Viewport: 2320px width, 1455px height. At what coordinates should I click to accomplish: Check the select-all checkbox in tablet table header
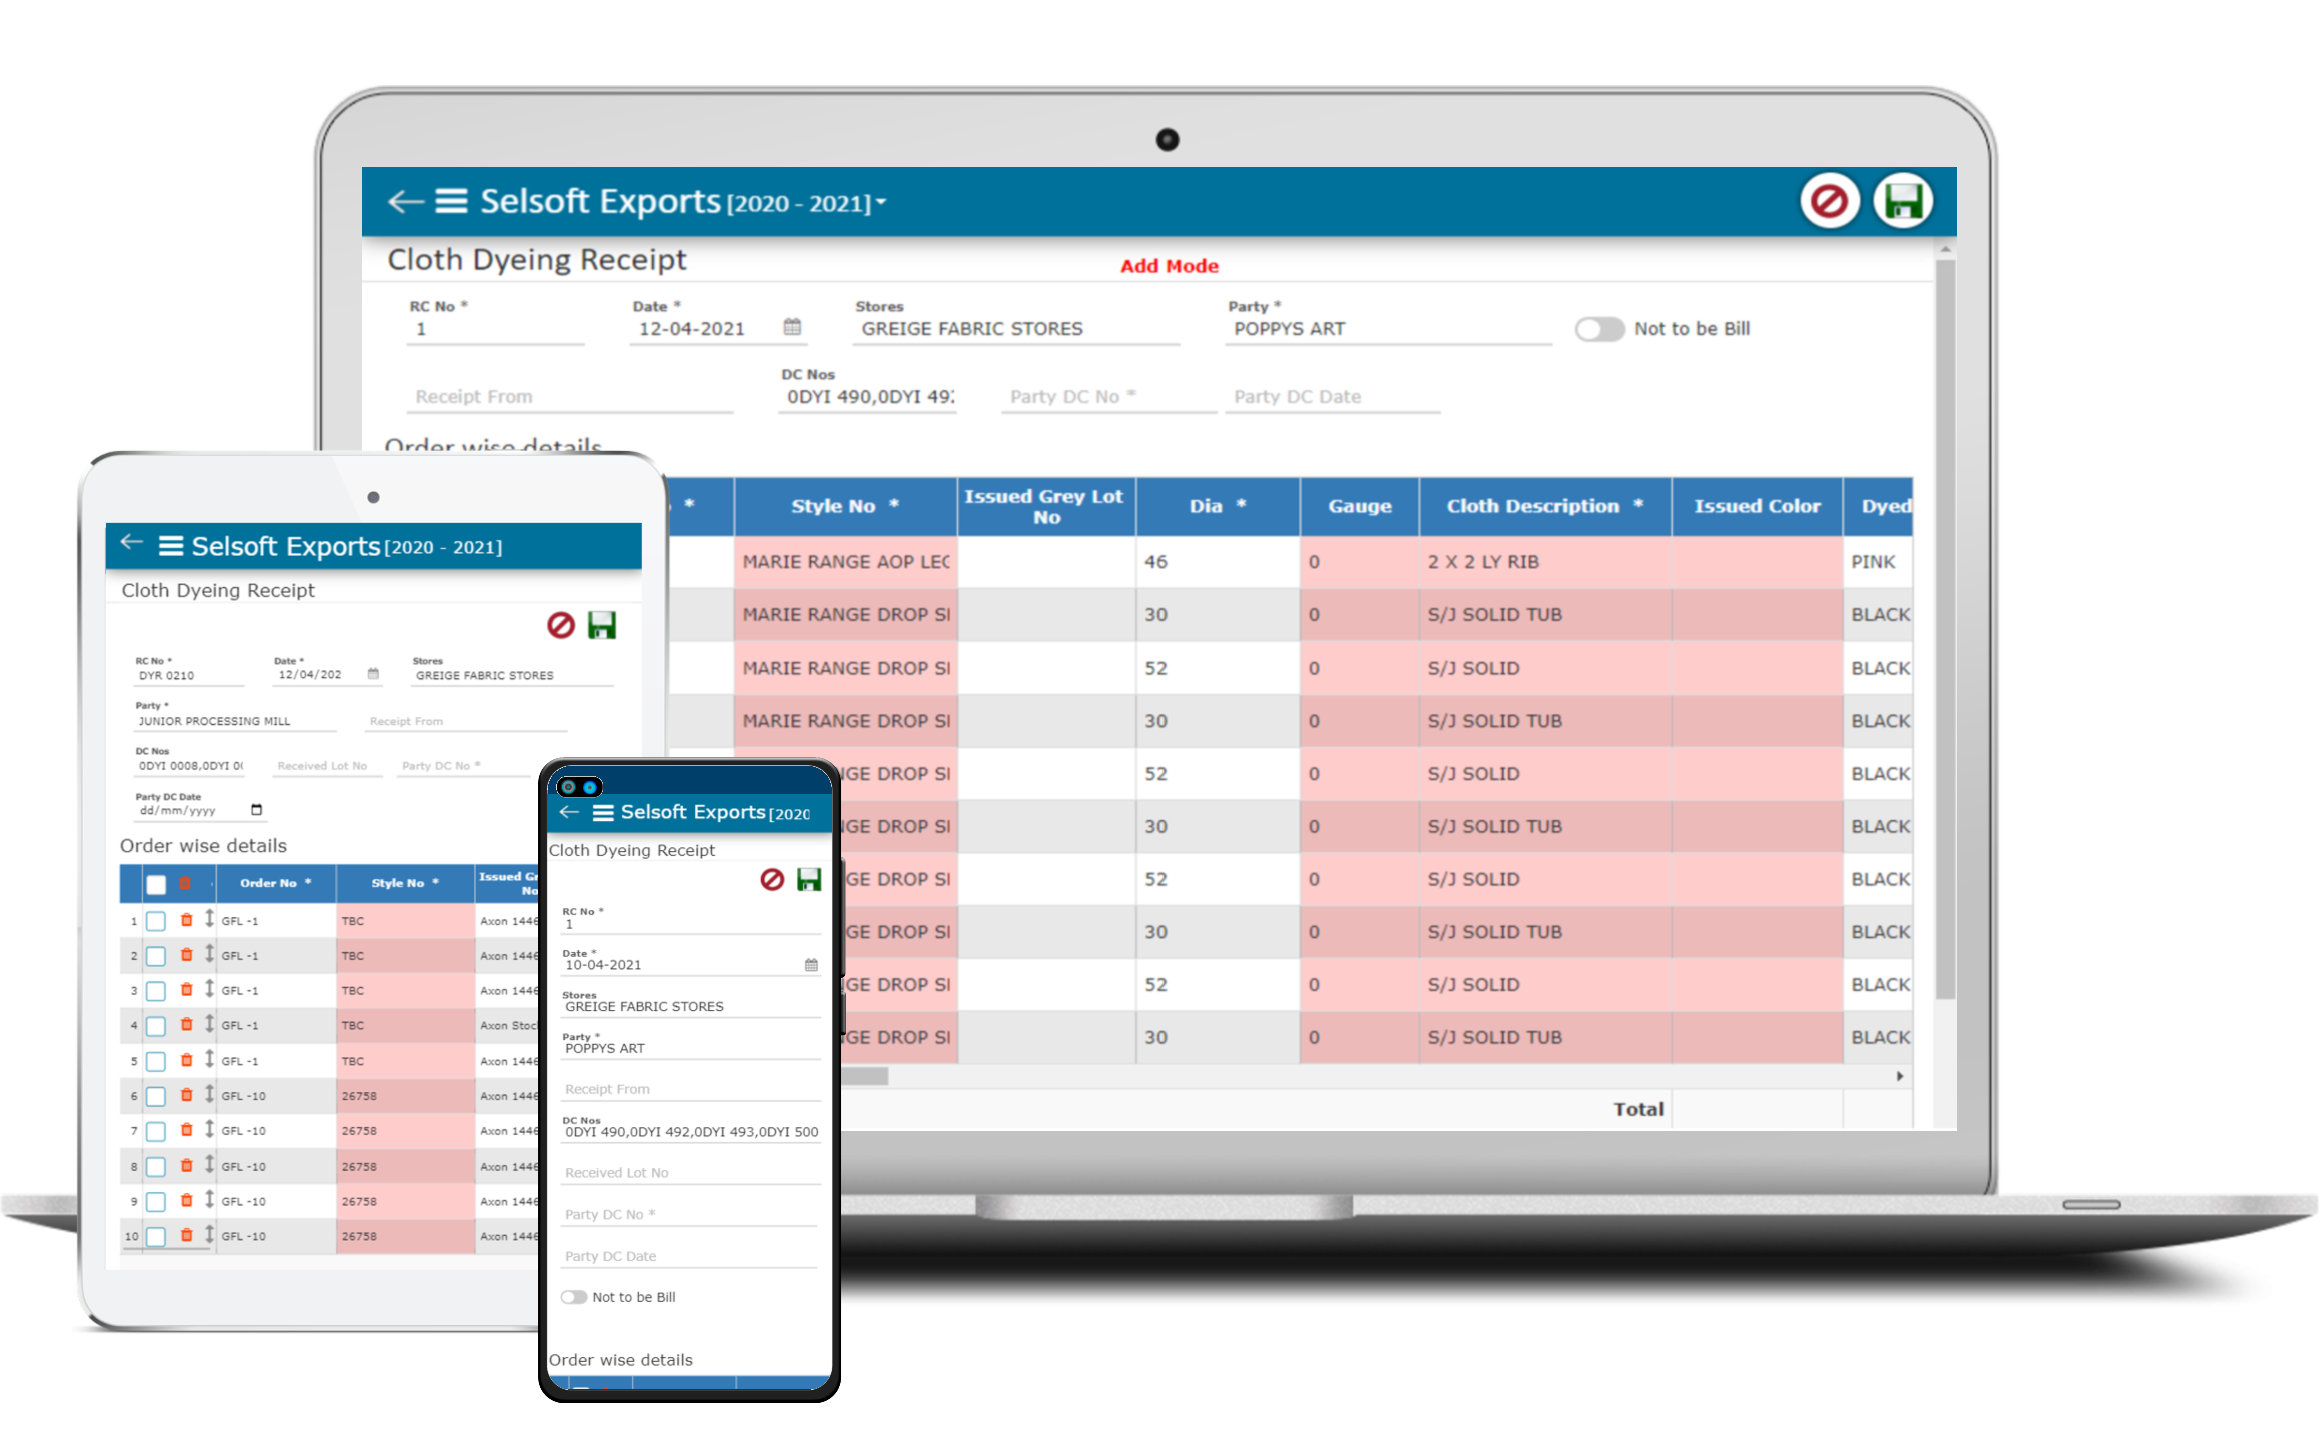156,884
